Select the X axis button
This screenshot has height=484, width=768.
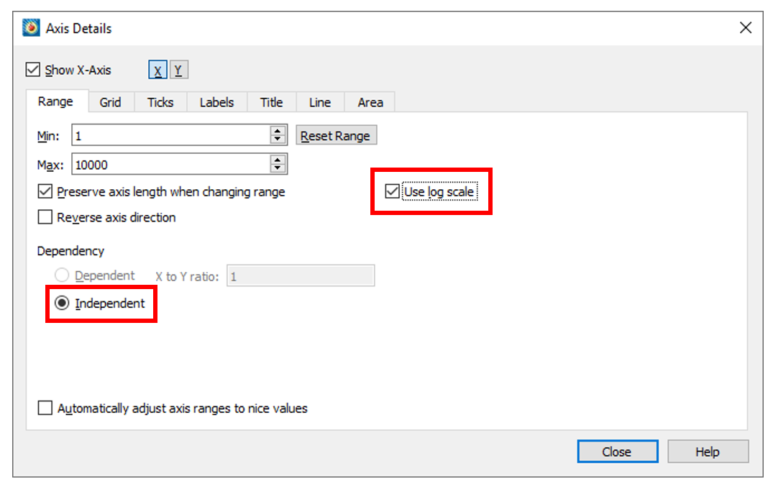coord(158,70)
